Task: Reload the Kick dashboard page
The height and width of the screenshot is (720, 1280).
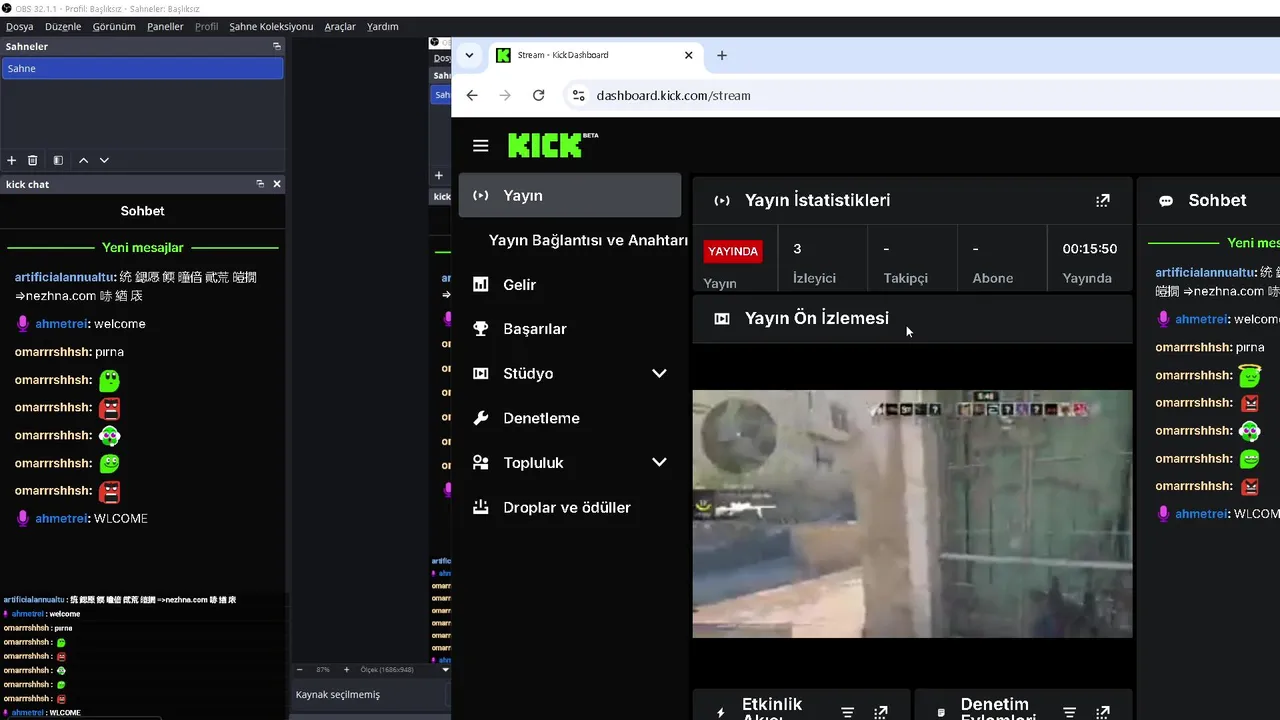Action: pyautogui.click(x=538, y=95)
